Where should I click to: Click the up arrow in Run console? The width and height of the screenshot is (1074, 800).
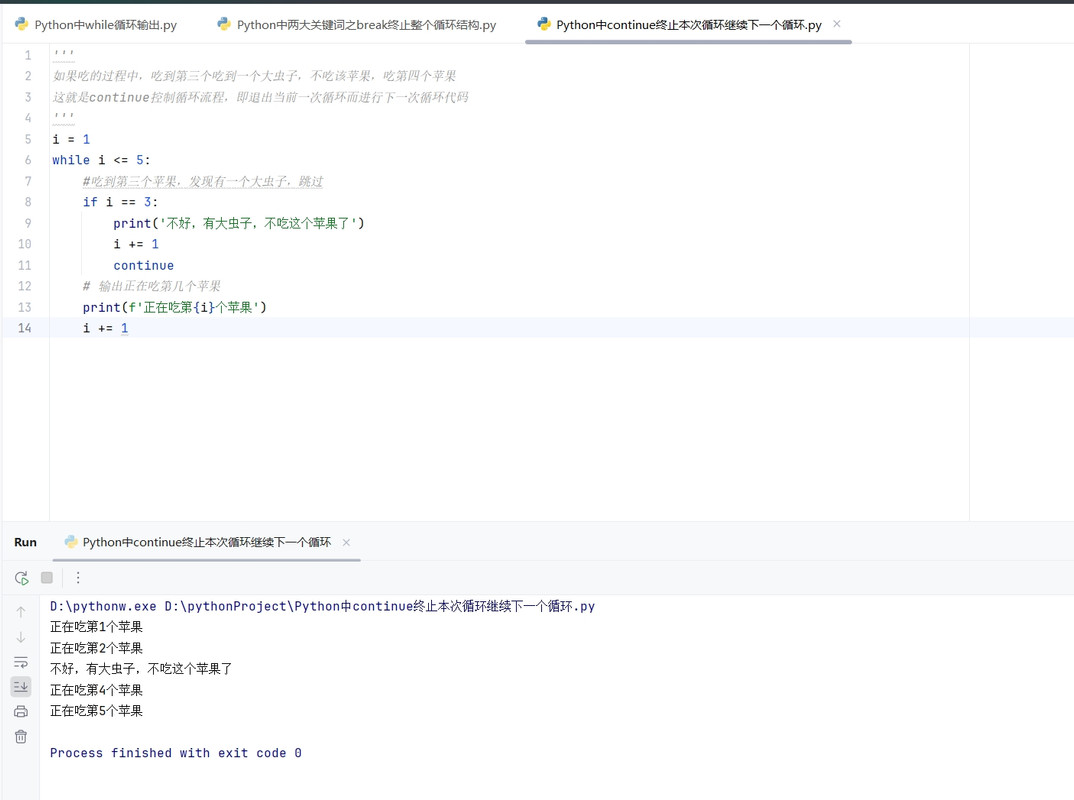(x=21, y=612)
